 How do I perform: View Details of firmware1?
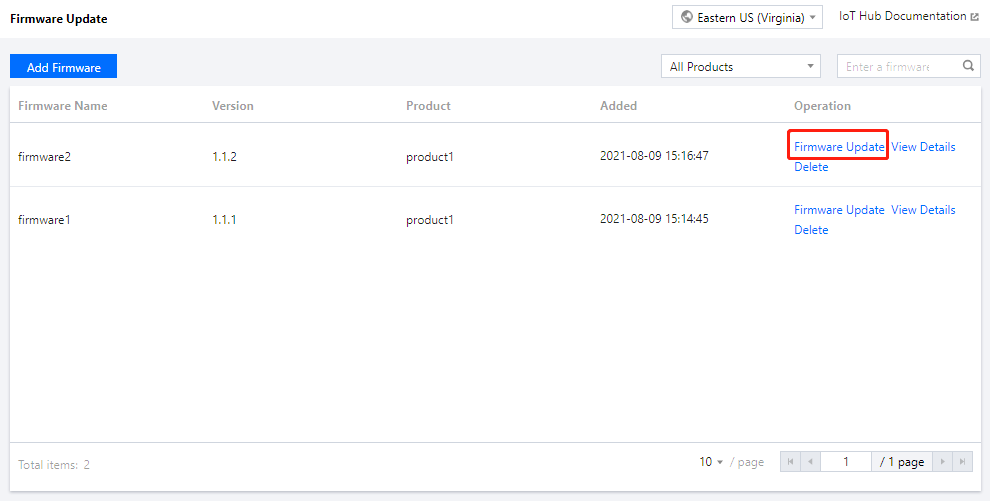pos(923,210)
